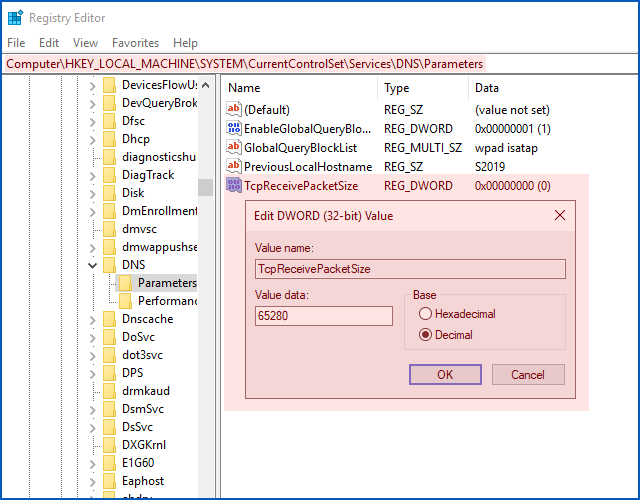Click the 'S2019' data cell
Viewport: 640px width, 500px height.
490,167
